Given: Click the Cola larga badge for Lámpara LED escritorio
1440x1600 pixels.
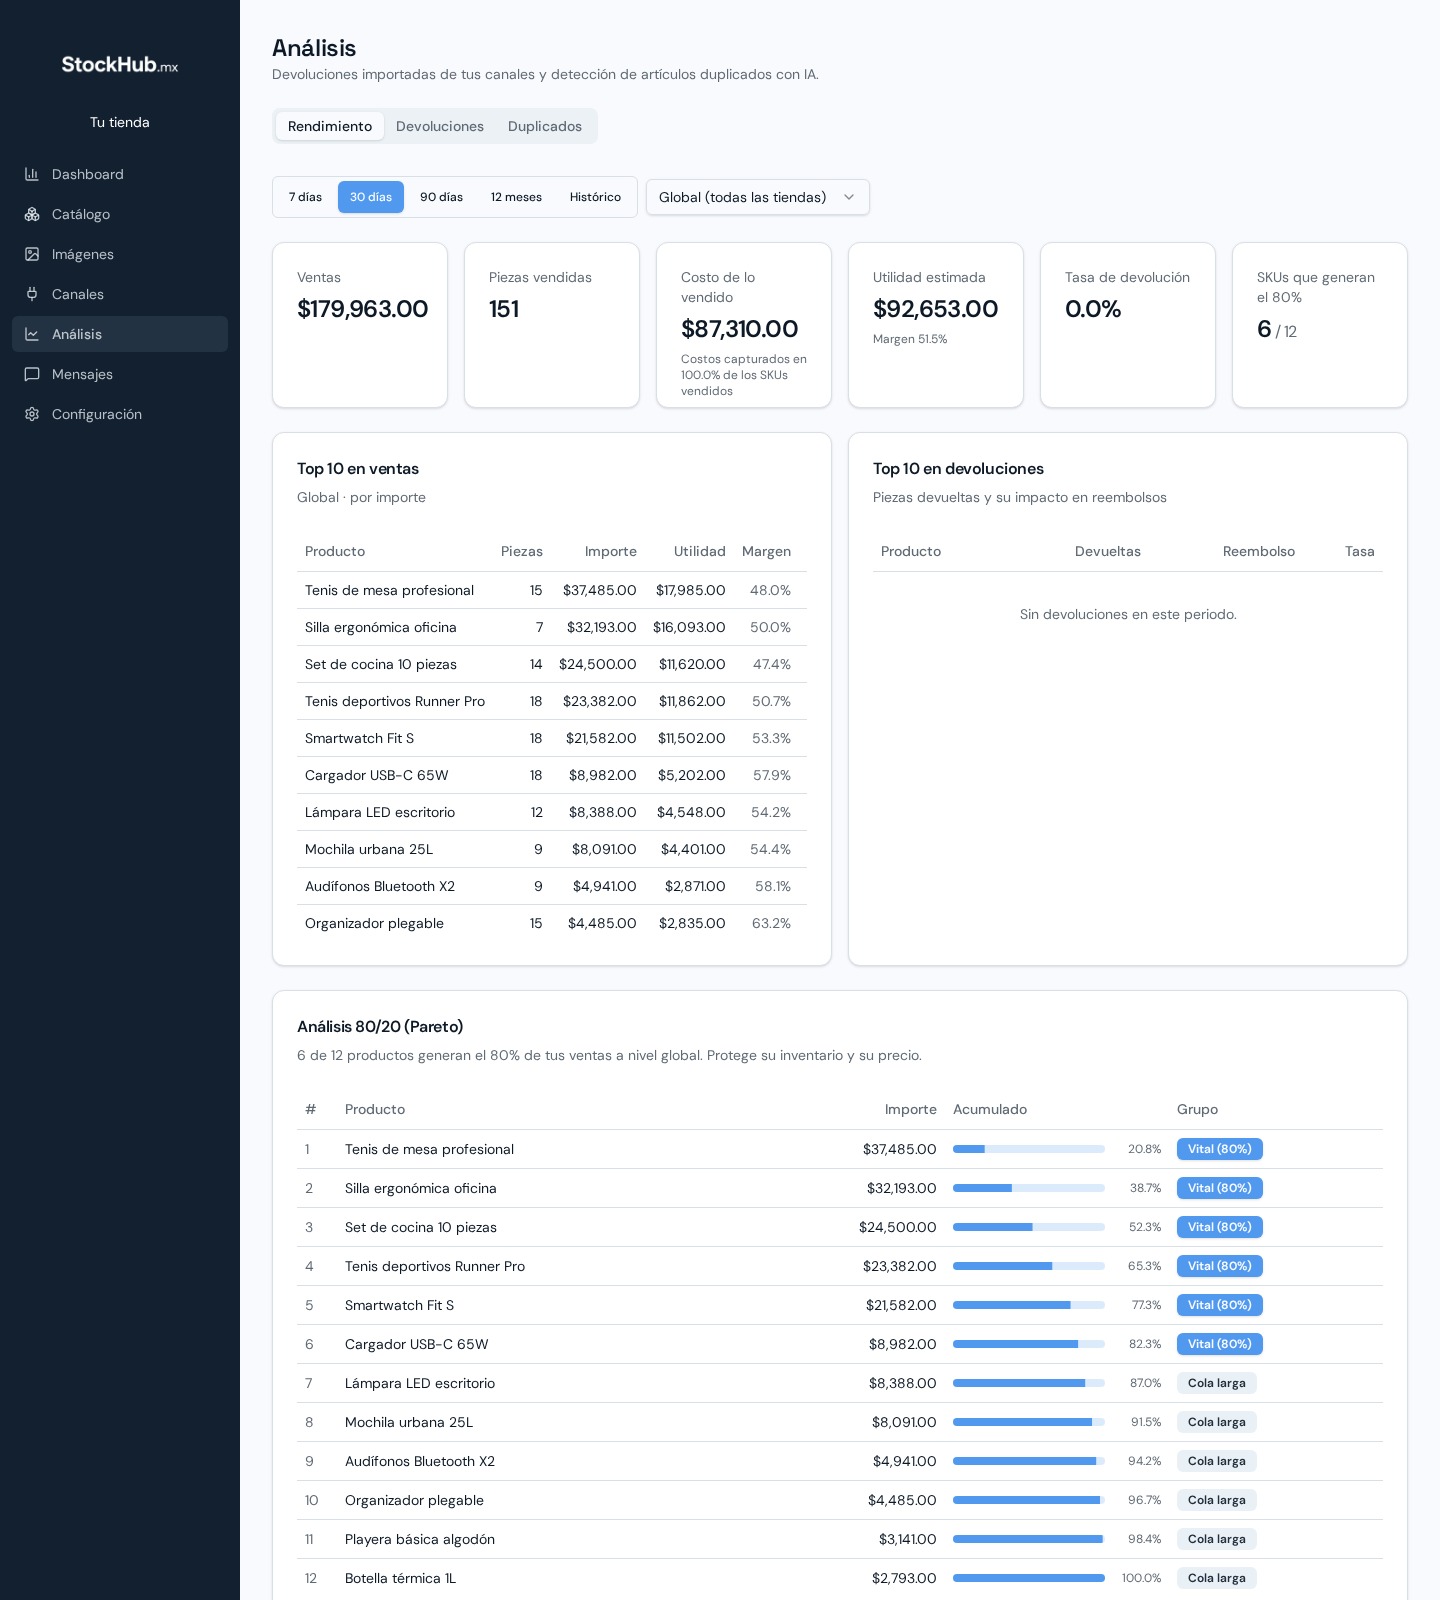Looking at the screenshot, I should (1217, 1383).
